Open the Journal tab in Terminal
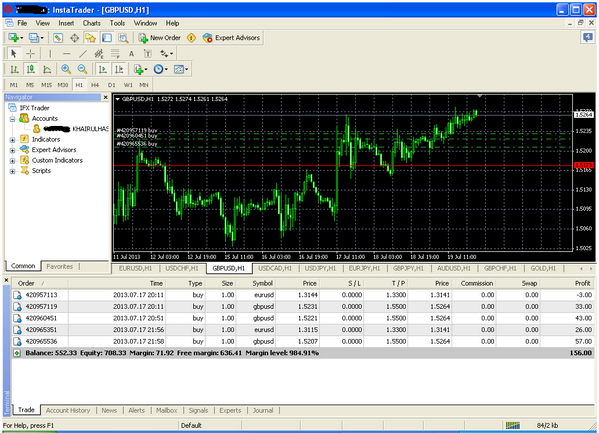Screen dimensions: 599x433 263,410
